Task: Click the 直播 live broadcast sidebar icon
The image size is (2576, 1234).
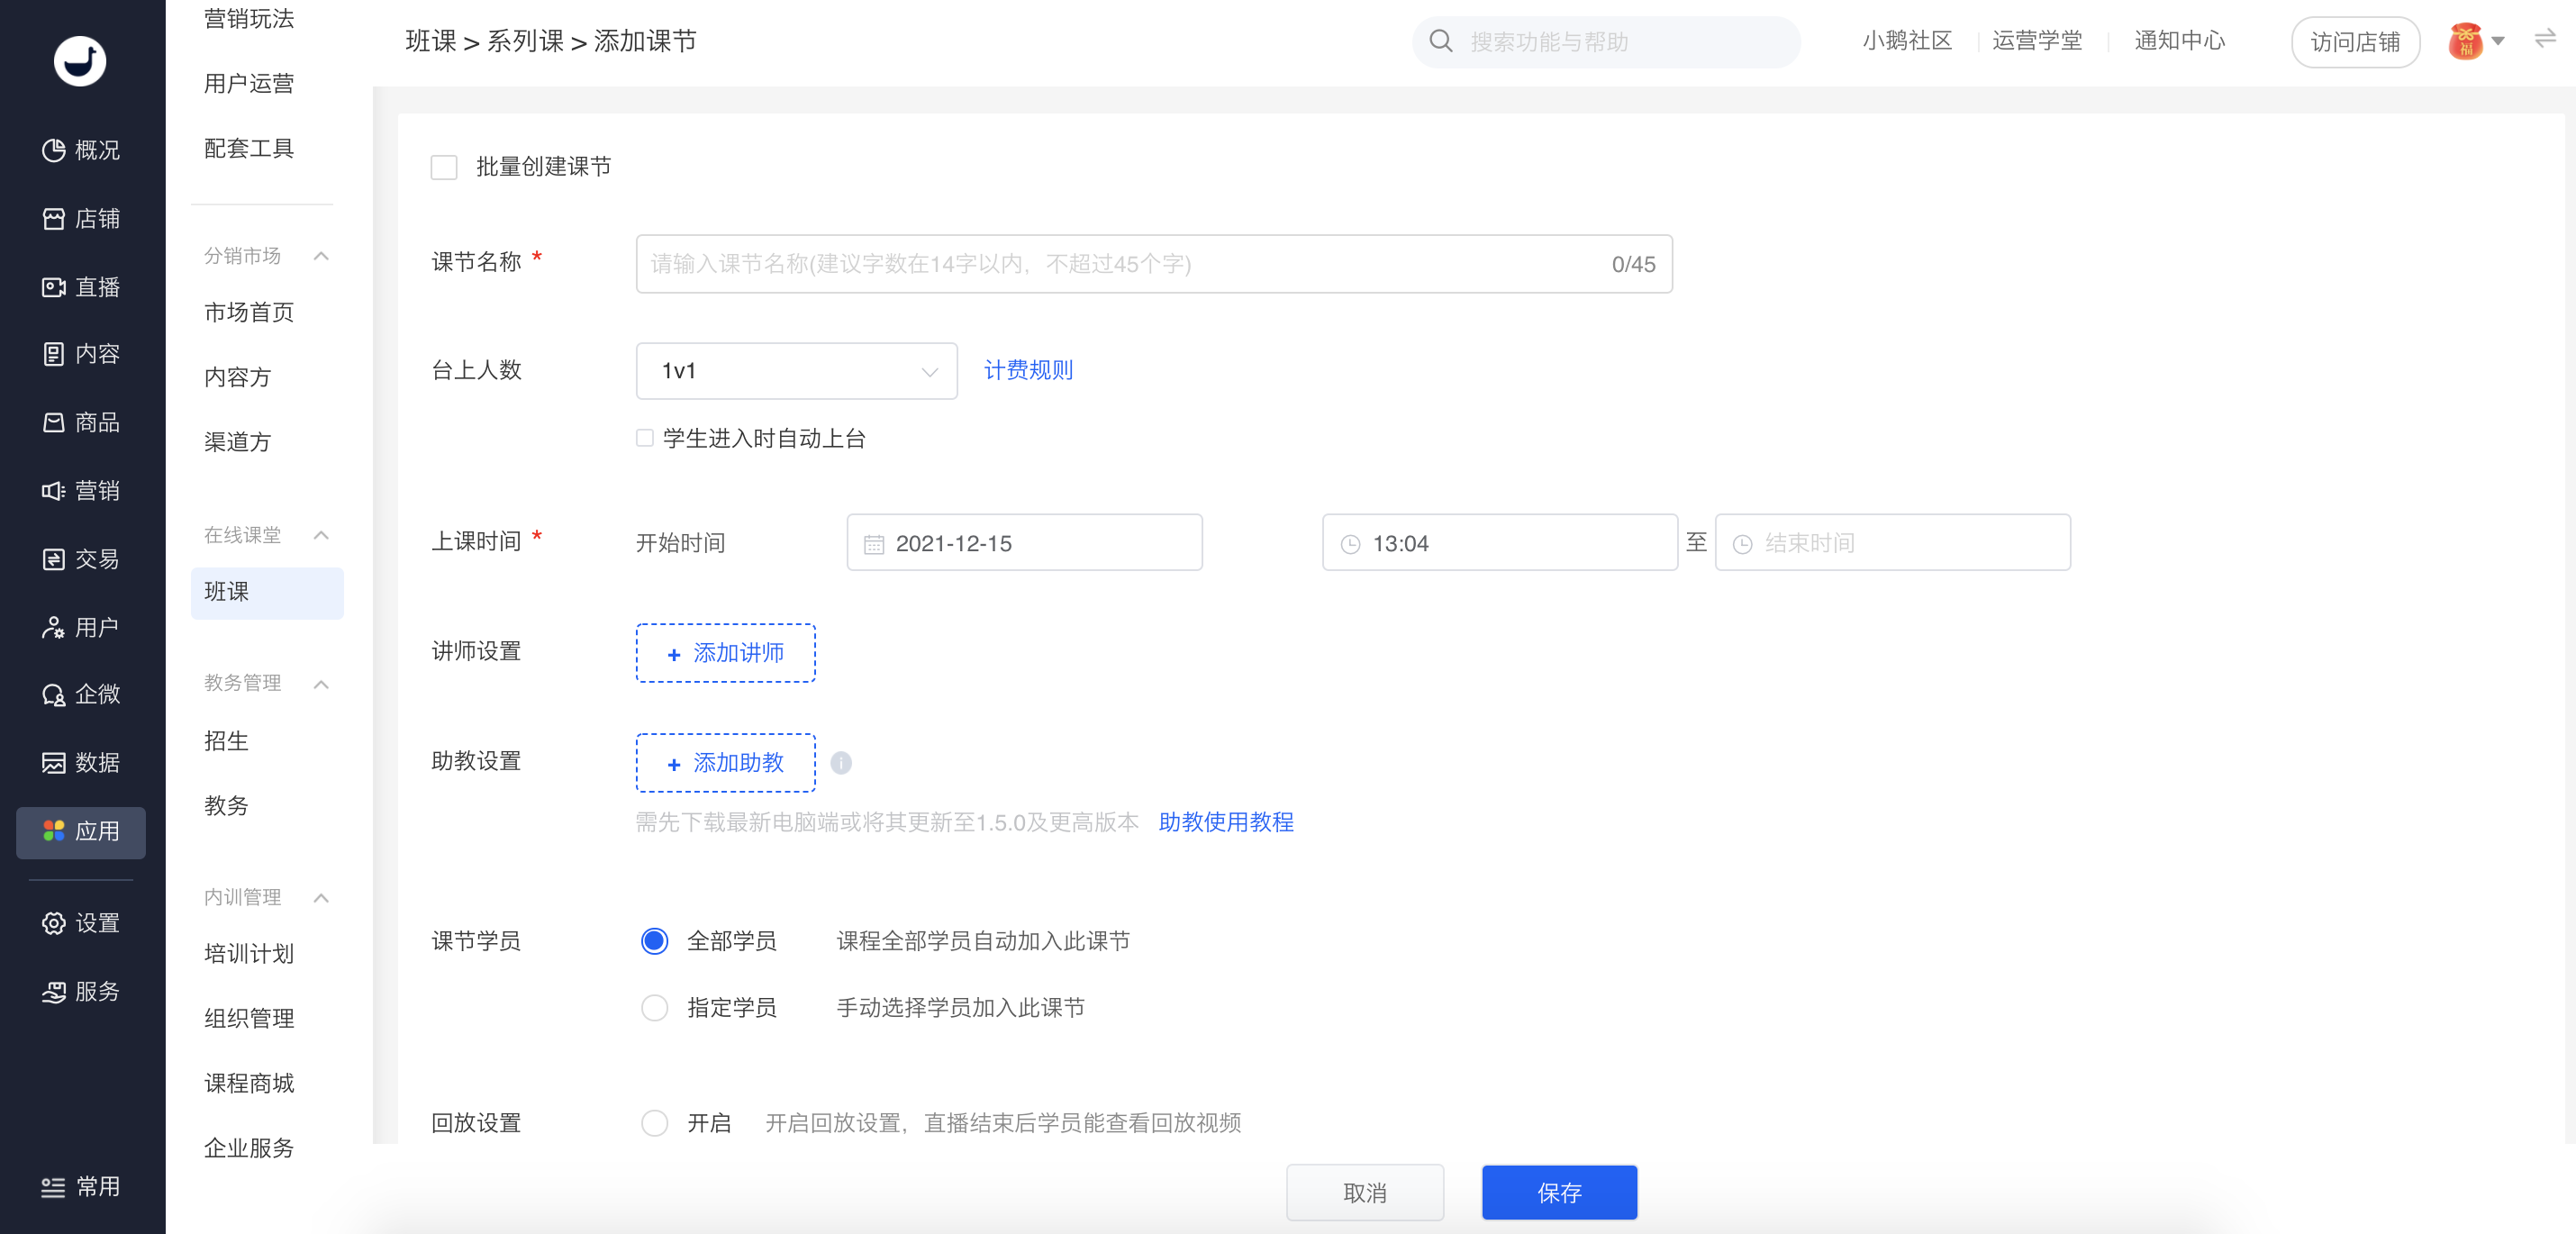Action: coord(53,287)
